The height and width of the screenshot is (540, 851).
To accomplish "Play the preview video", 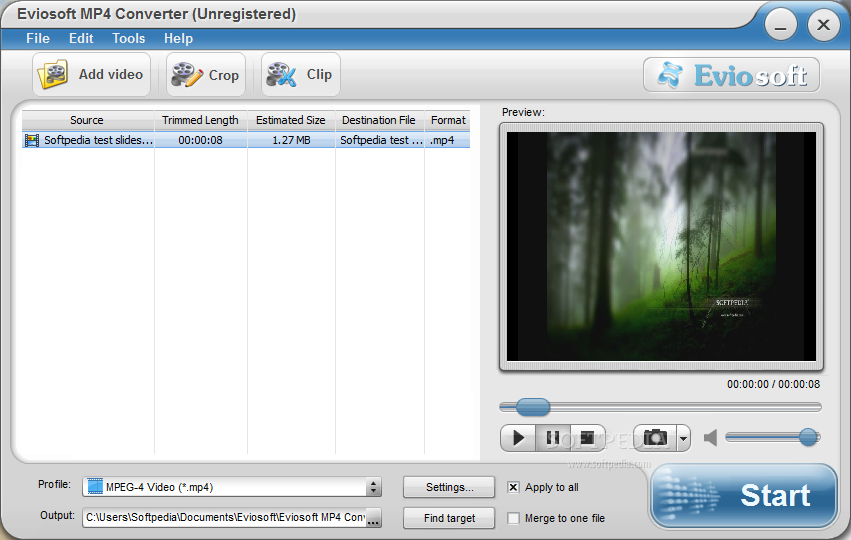I will tap(518, 438).
